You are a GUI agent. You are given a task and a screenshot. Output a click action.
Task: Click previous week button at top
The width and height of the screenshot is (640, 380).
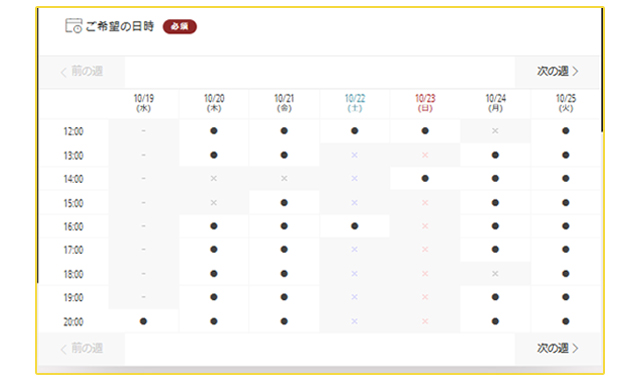click(x=82, y=71)
